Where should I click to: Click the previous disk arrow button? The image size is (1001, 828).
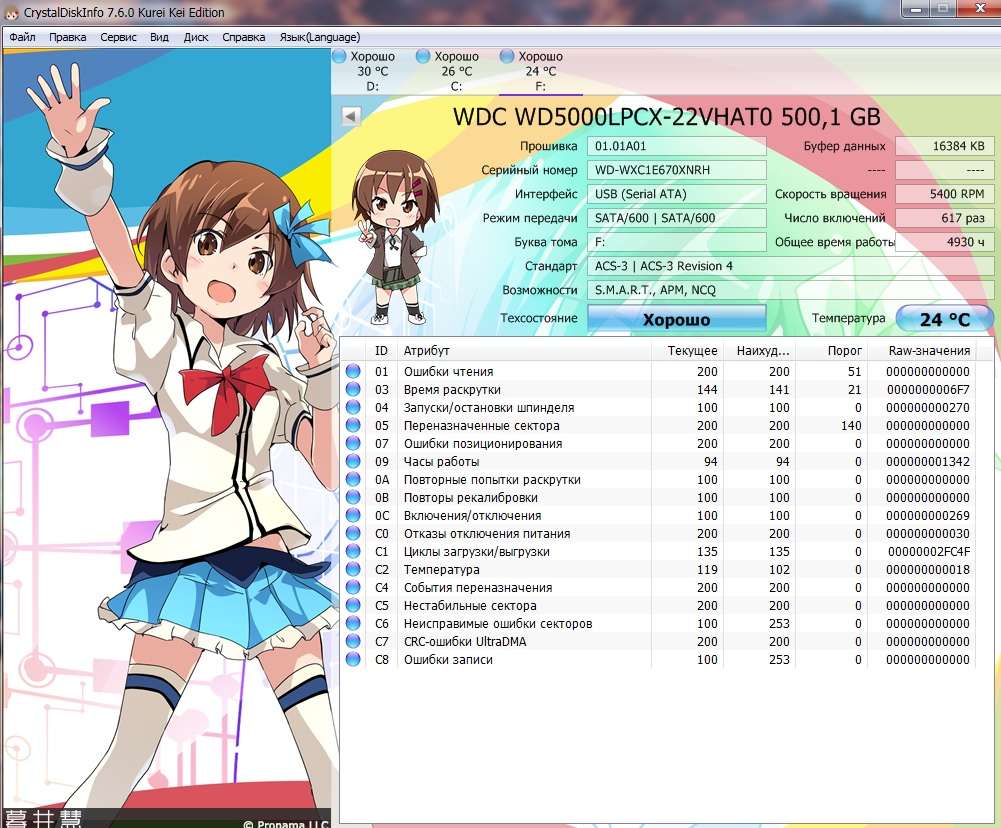(x=351, y=116)
